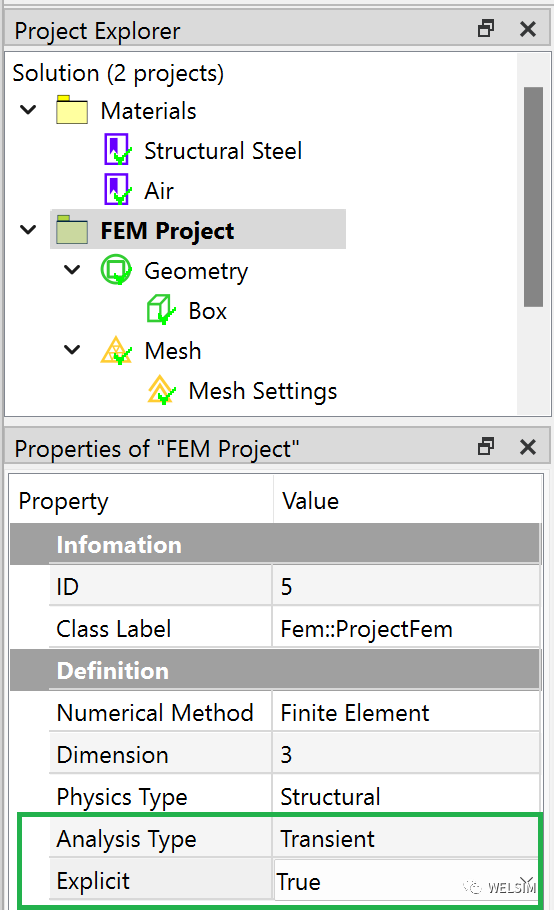Collapse the Mesh branch chevron
The height and width of the screenshot is (910, 554).
[x=72, y=350]
